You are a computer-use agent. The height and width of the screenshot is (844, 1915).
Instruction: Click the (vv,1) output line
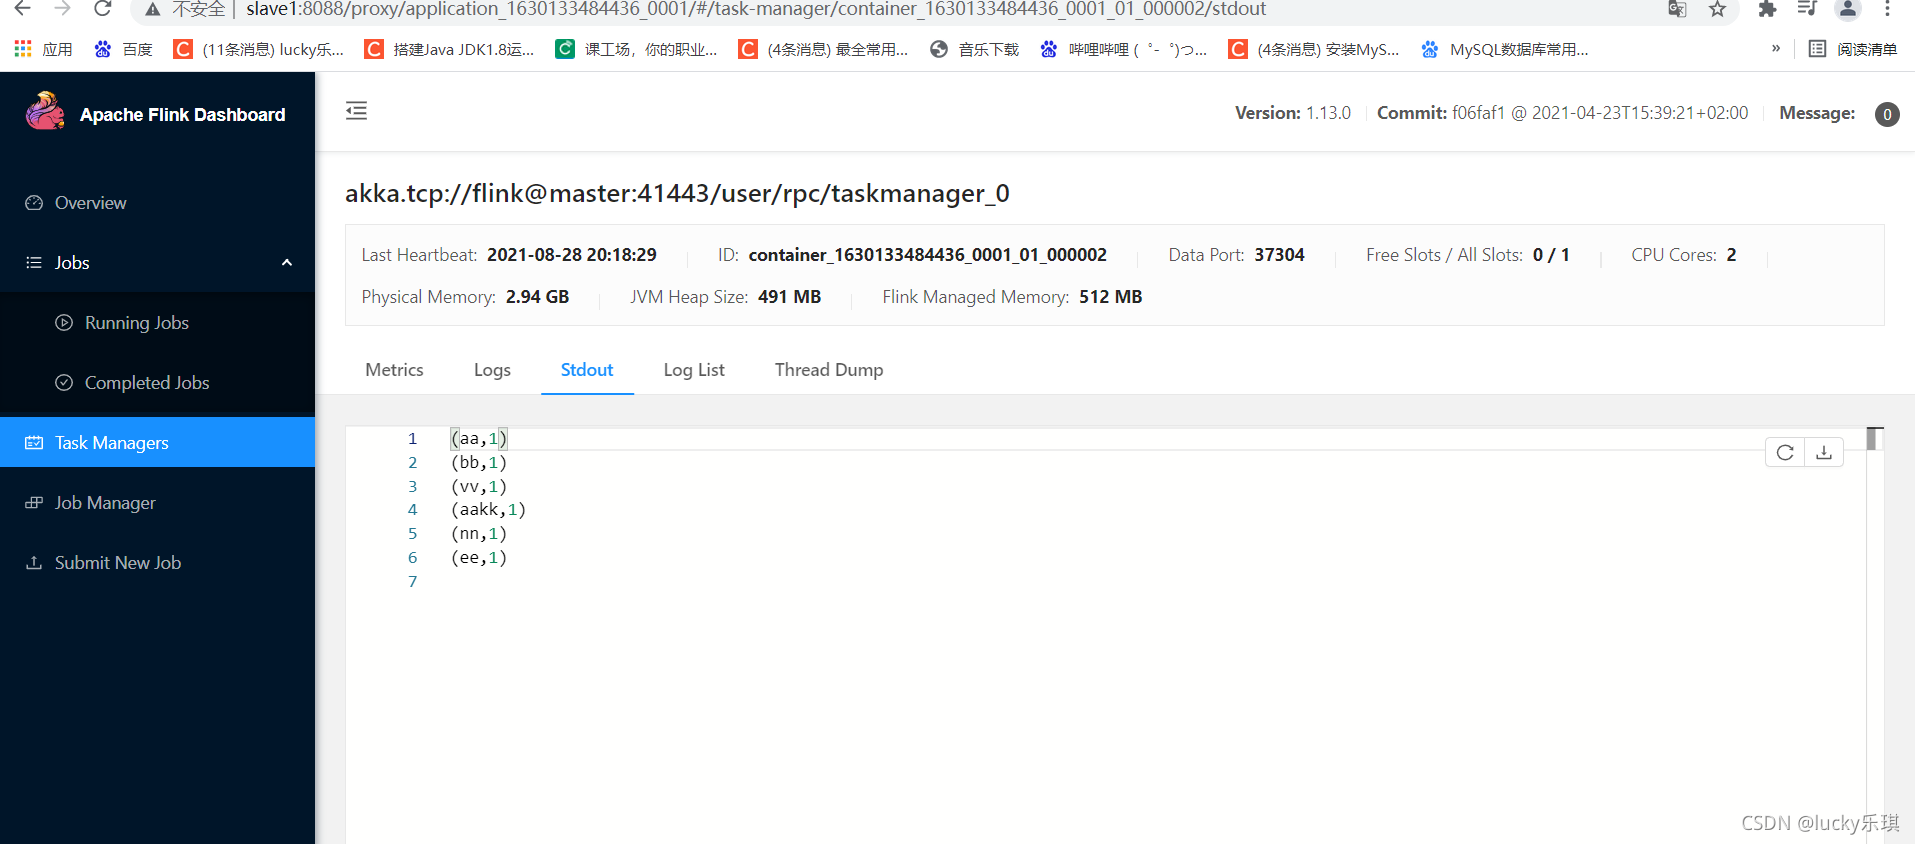point(479,487)
